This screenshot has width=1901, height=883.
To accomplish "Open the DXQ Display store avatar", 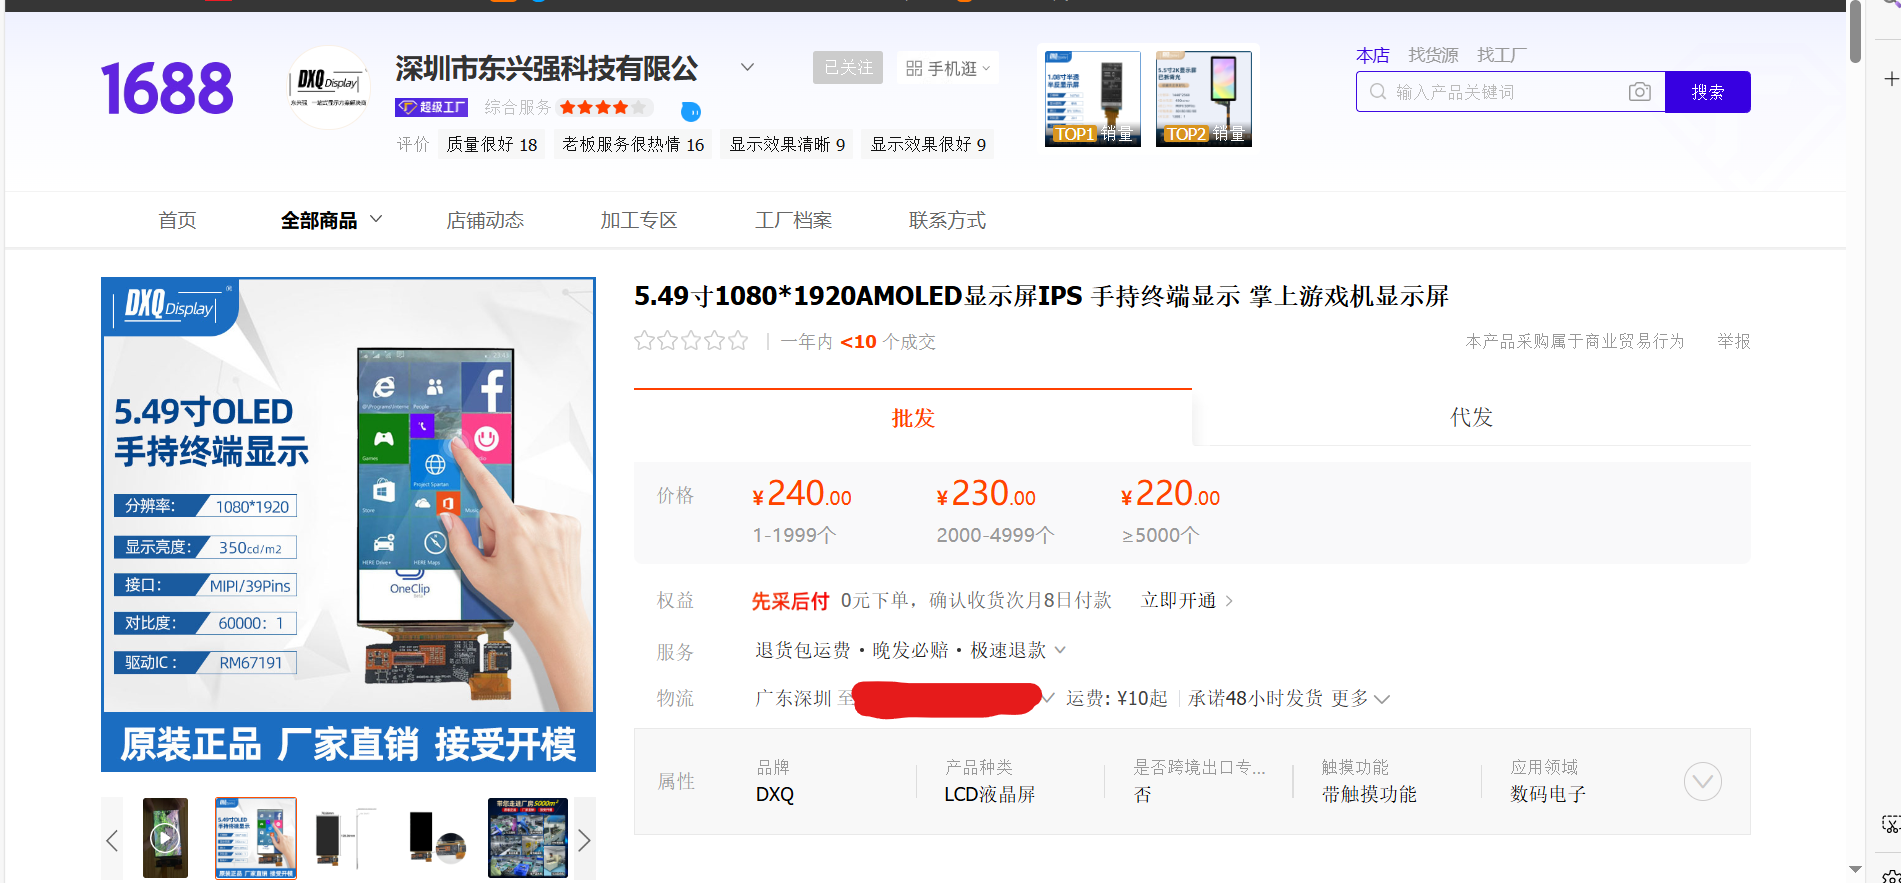I will coord(330,88).
